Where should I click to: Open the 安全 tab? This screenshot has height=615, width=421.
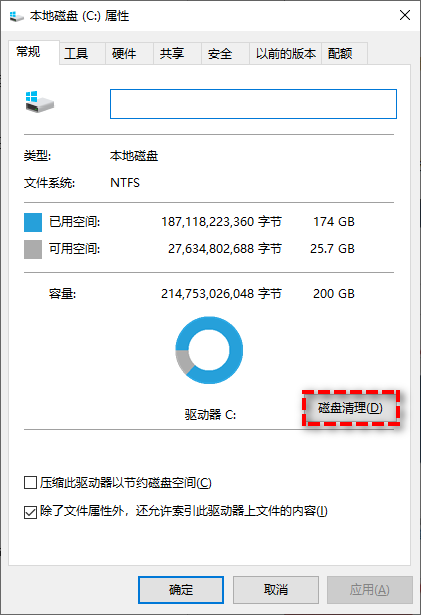tap(220, 53)
